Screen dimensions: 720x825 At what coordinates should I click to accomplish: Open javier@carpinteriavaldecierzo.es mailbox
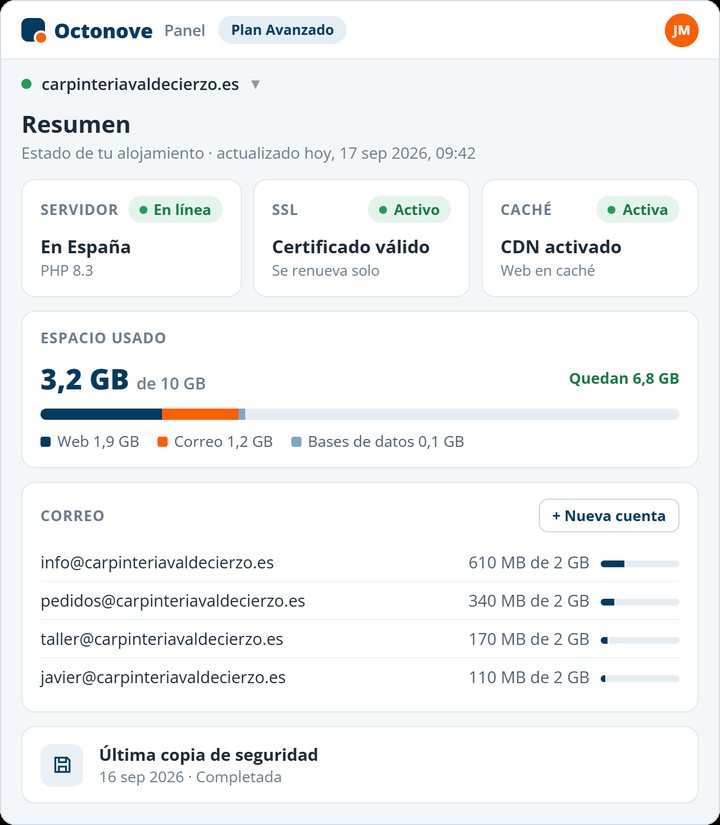pos(163,678)
